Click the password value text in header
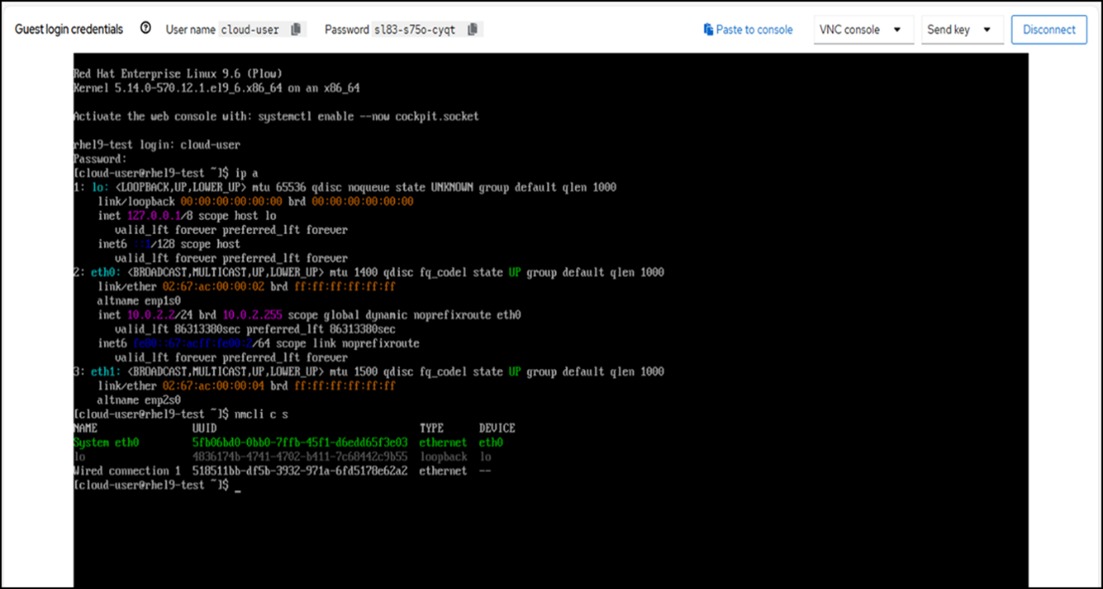Screen dimensions: 1103x589 pyautogui.click(x=416, y=30)
